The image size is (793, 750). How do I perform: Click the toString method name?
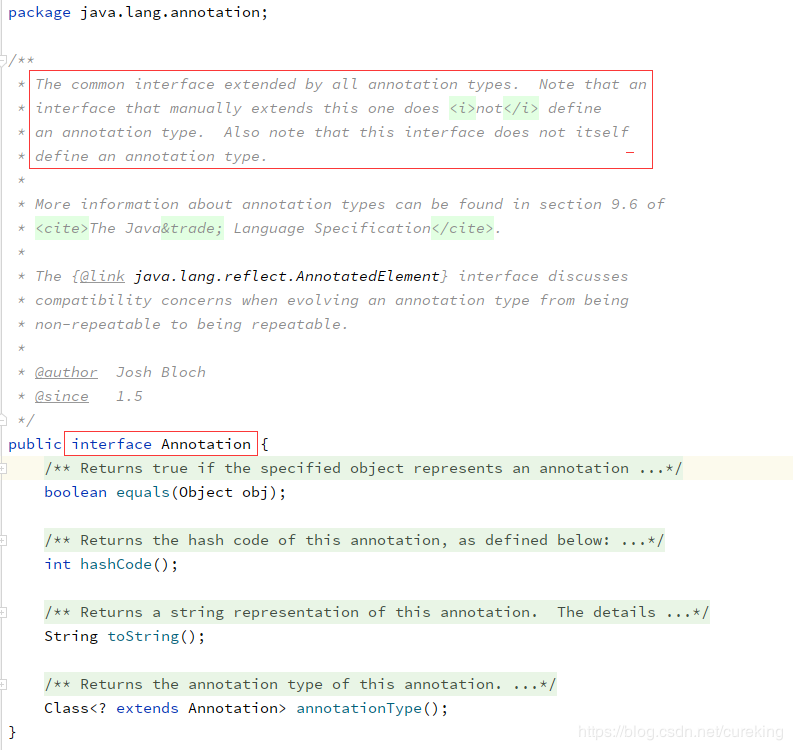click(144, 636)
